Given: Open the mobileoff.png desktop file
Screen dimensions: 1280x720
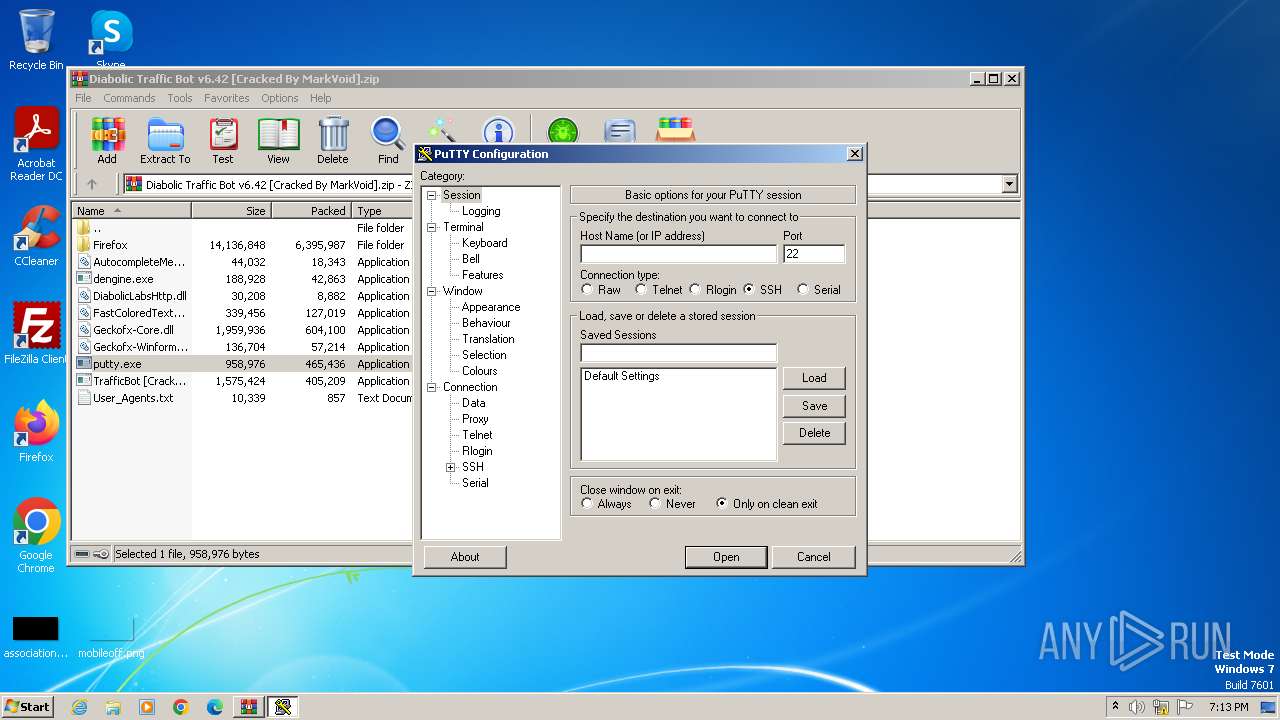Looking at the screenshot, I should pyautogui.click(x=111, y=638).
